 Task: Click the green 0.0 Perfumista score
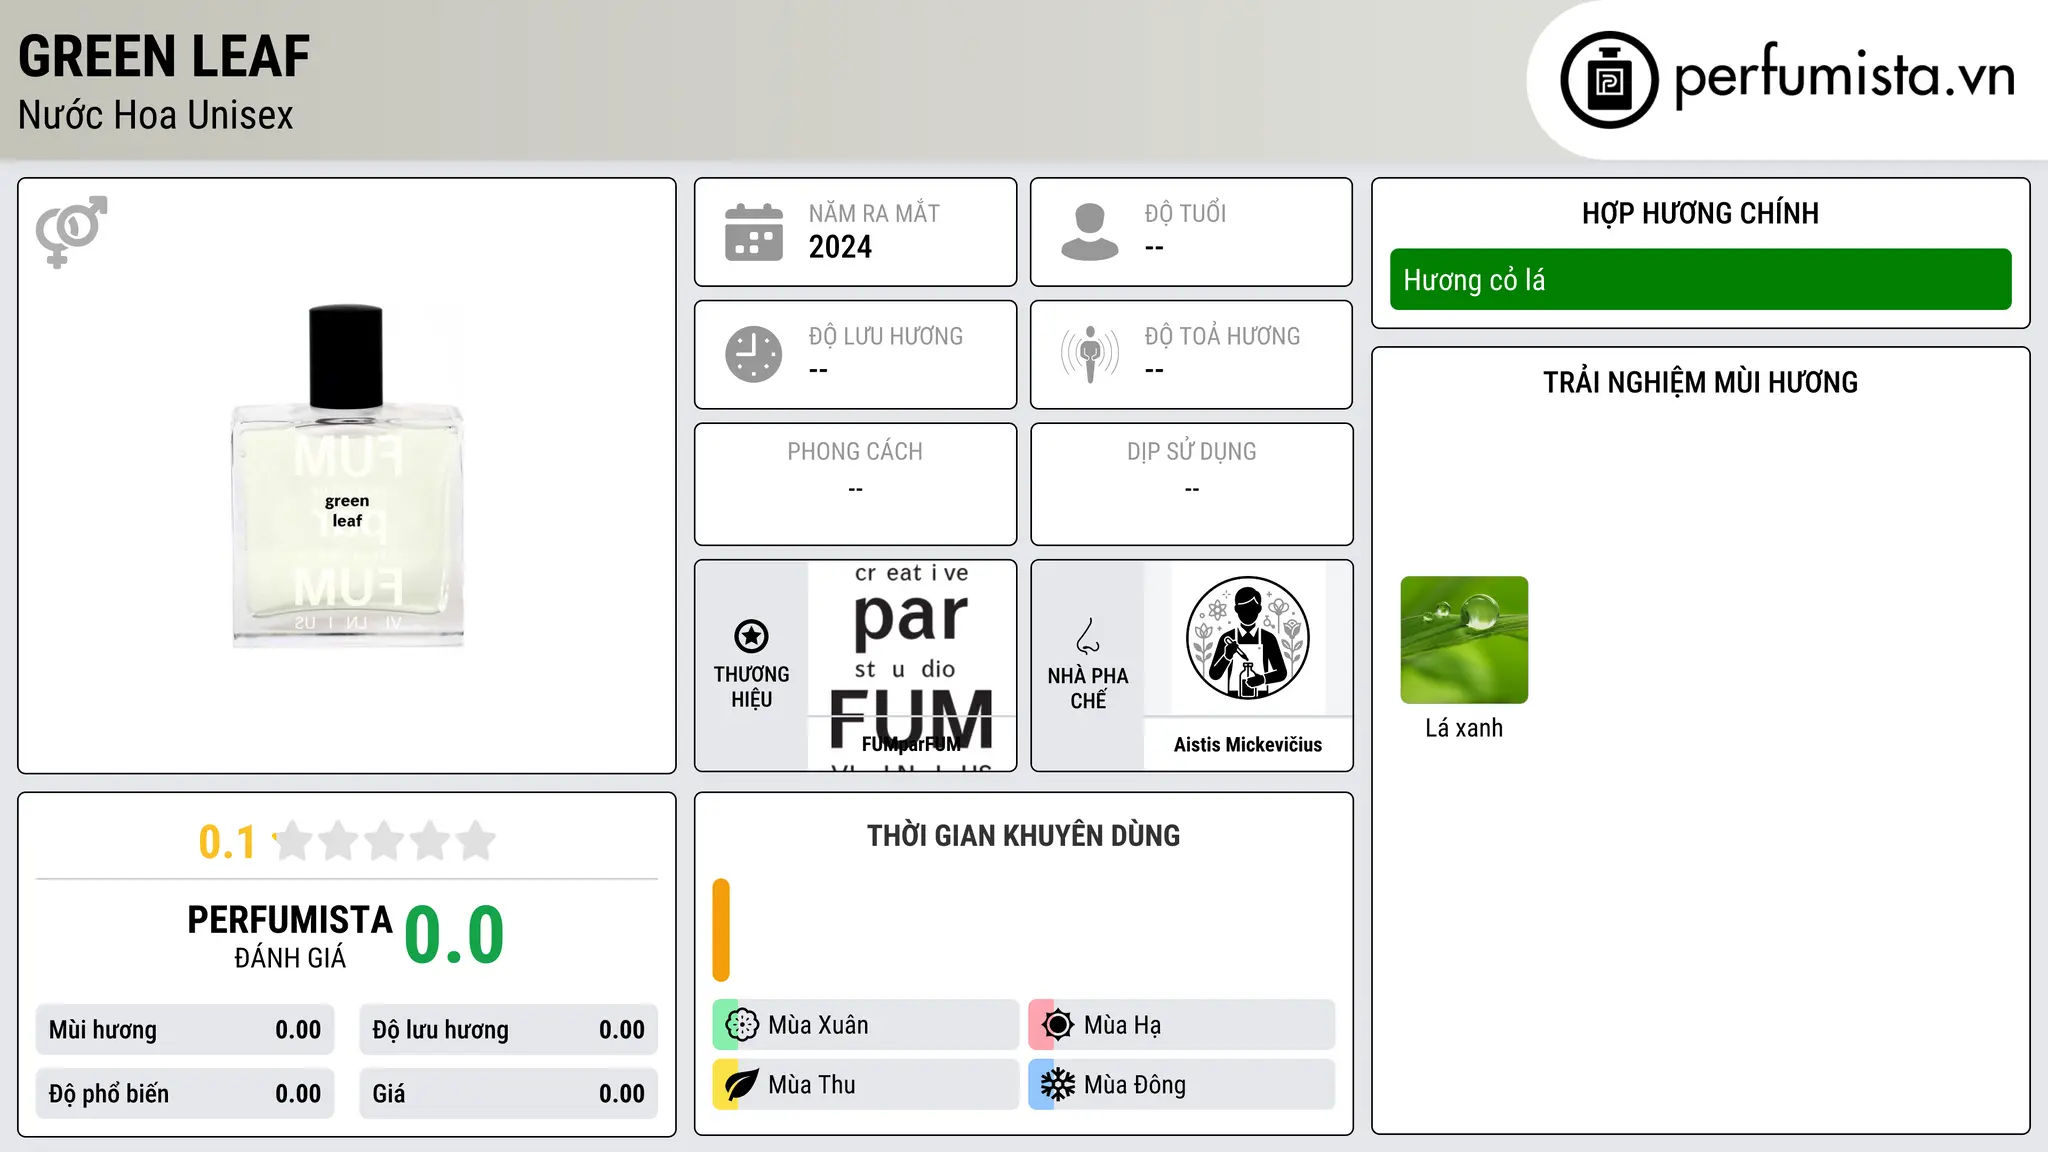pyautogui.click(x=454, y=935)
